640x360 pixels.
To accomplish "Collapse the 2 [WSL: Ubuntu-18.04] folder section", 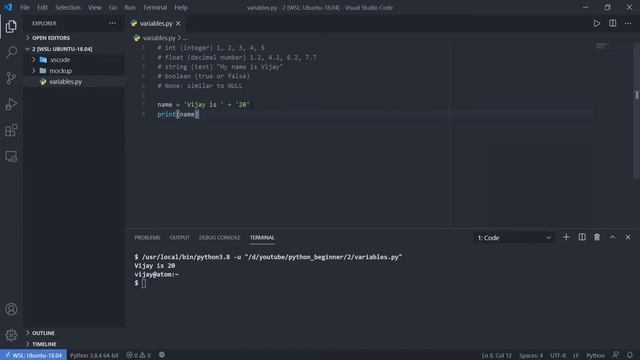I will 73,49.
